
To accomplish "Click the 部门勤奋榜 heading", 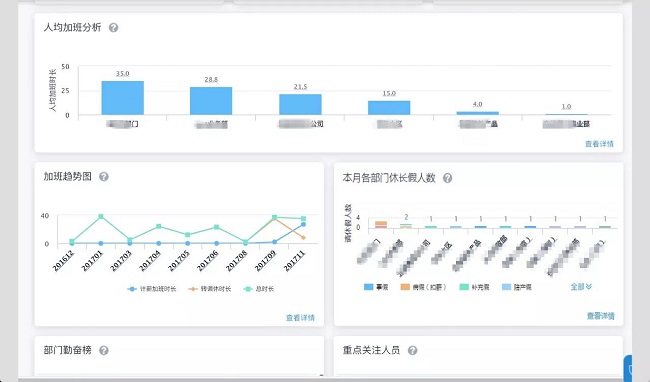I will coord(68,350).
